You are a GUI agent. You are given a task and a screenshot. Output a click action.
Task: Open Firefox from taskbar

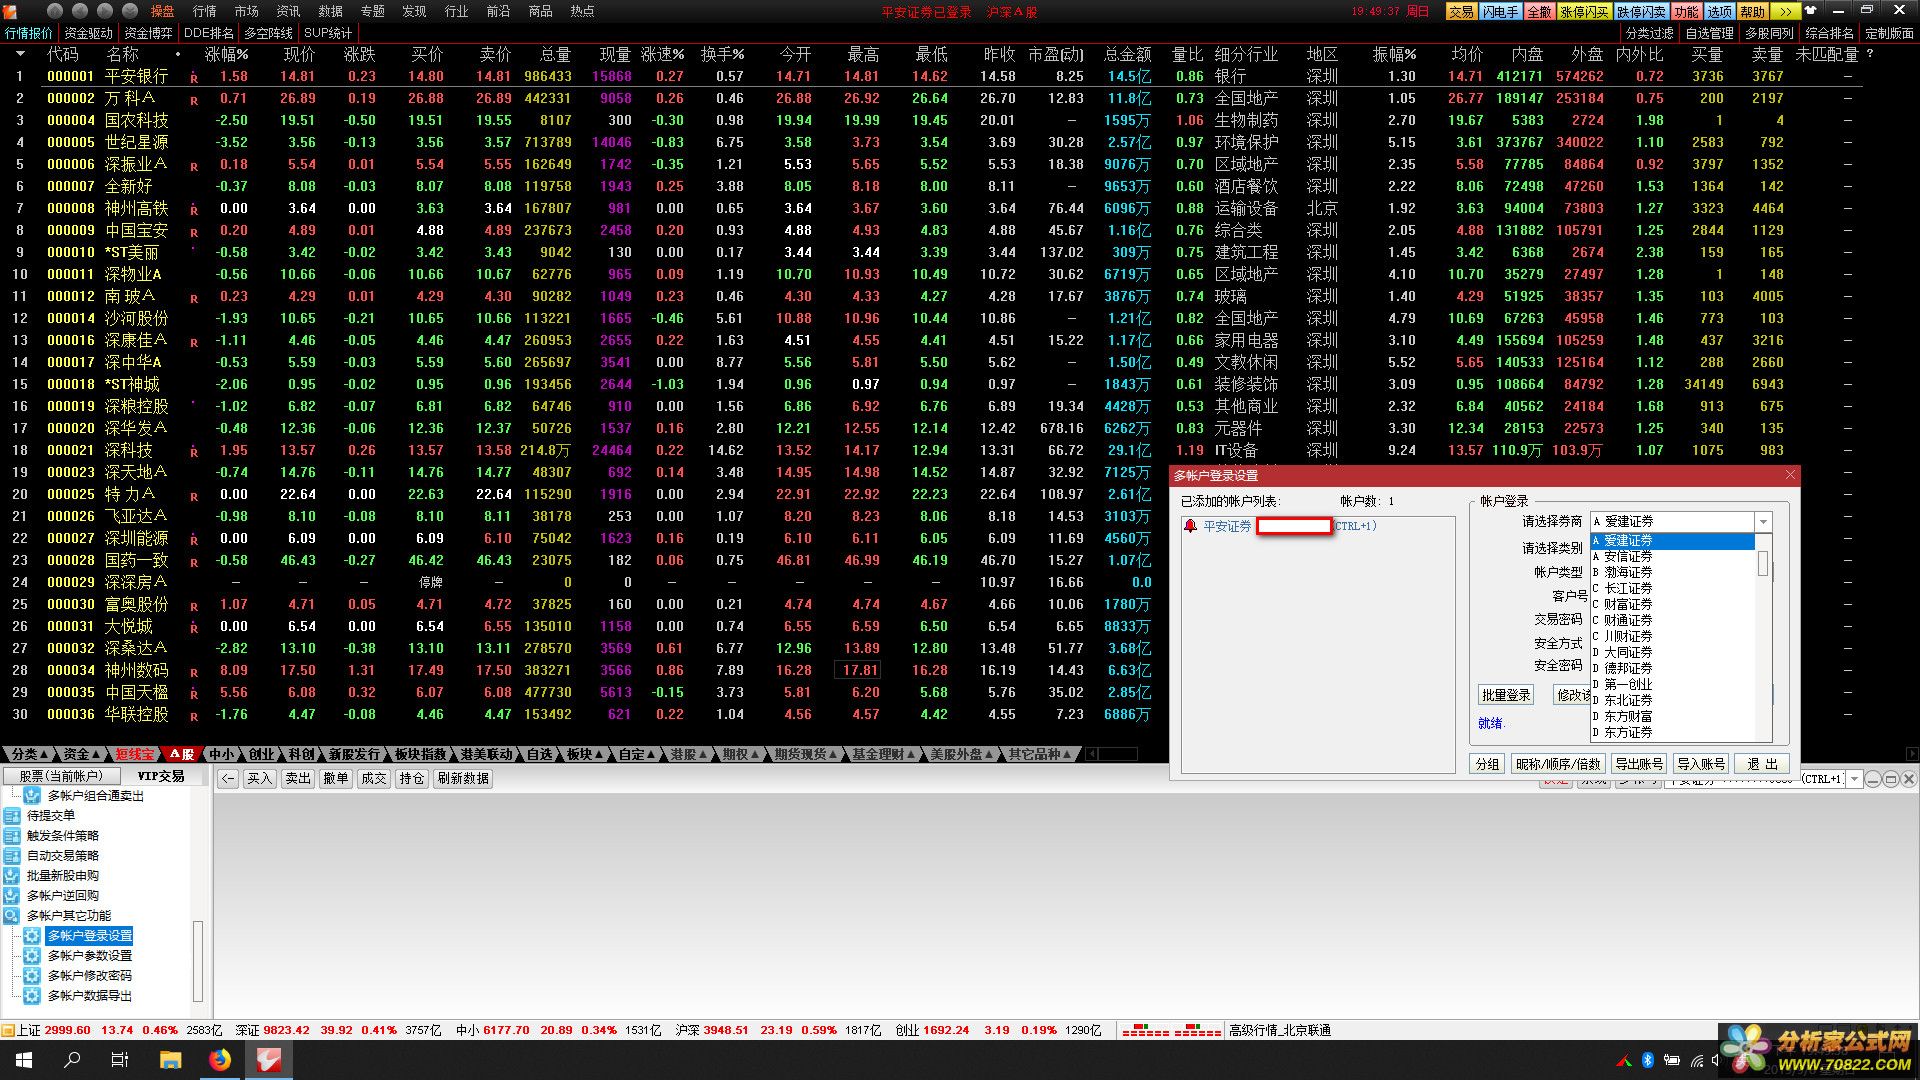pyautogui.click(x=220, y=1059)
